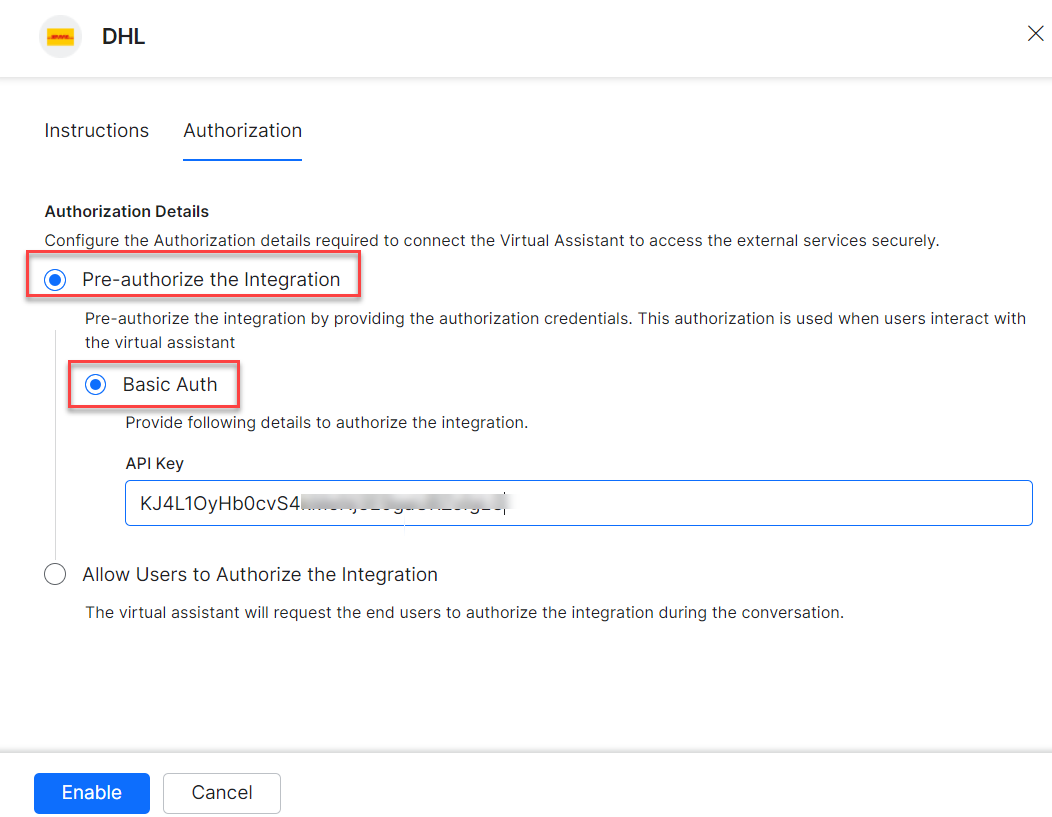The height and width of the screenshot is (817, 1052).
Task: Click the Cancel button
Action: pos(221,793)
